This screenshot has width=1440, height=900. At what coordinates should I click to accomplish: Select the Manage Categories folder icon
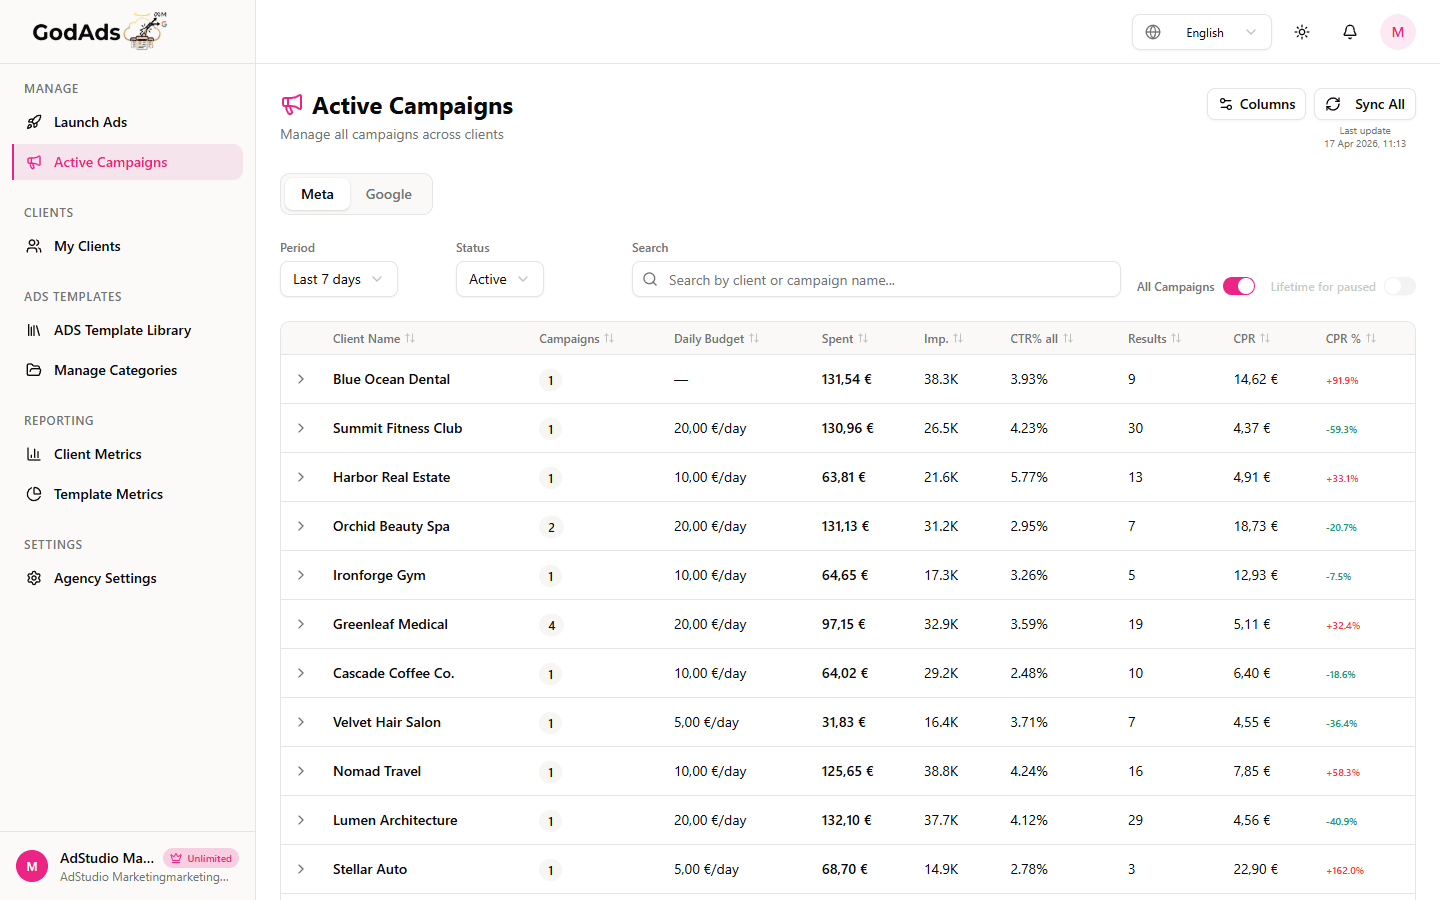click(33, 370)
